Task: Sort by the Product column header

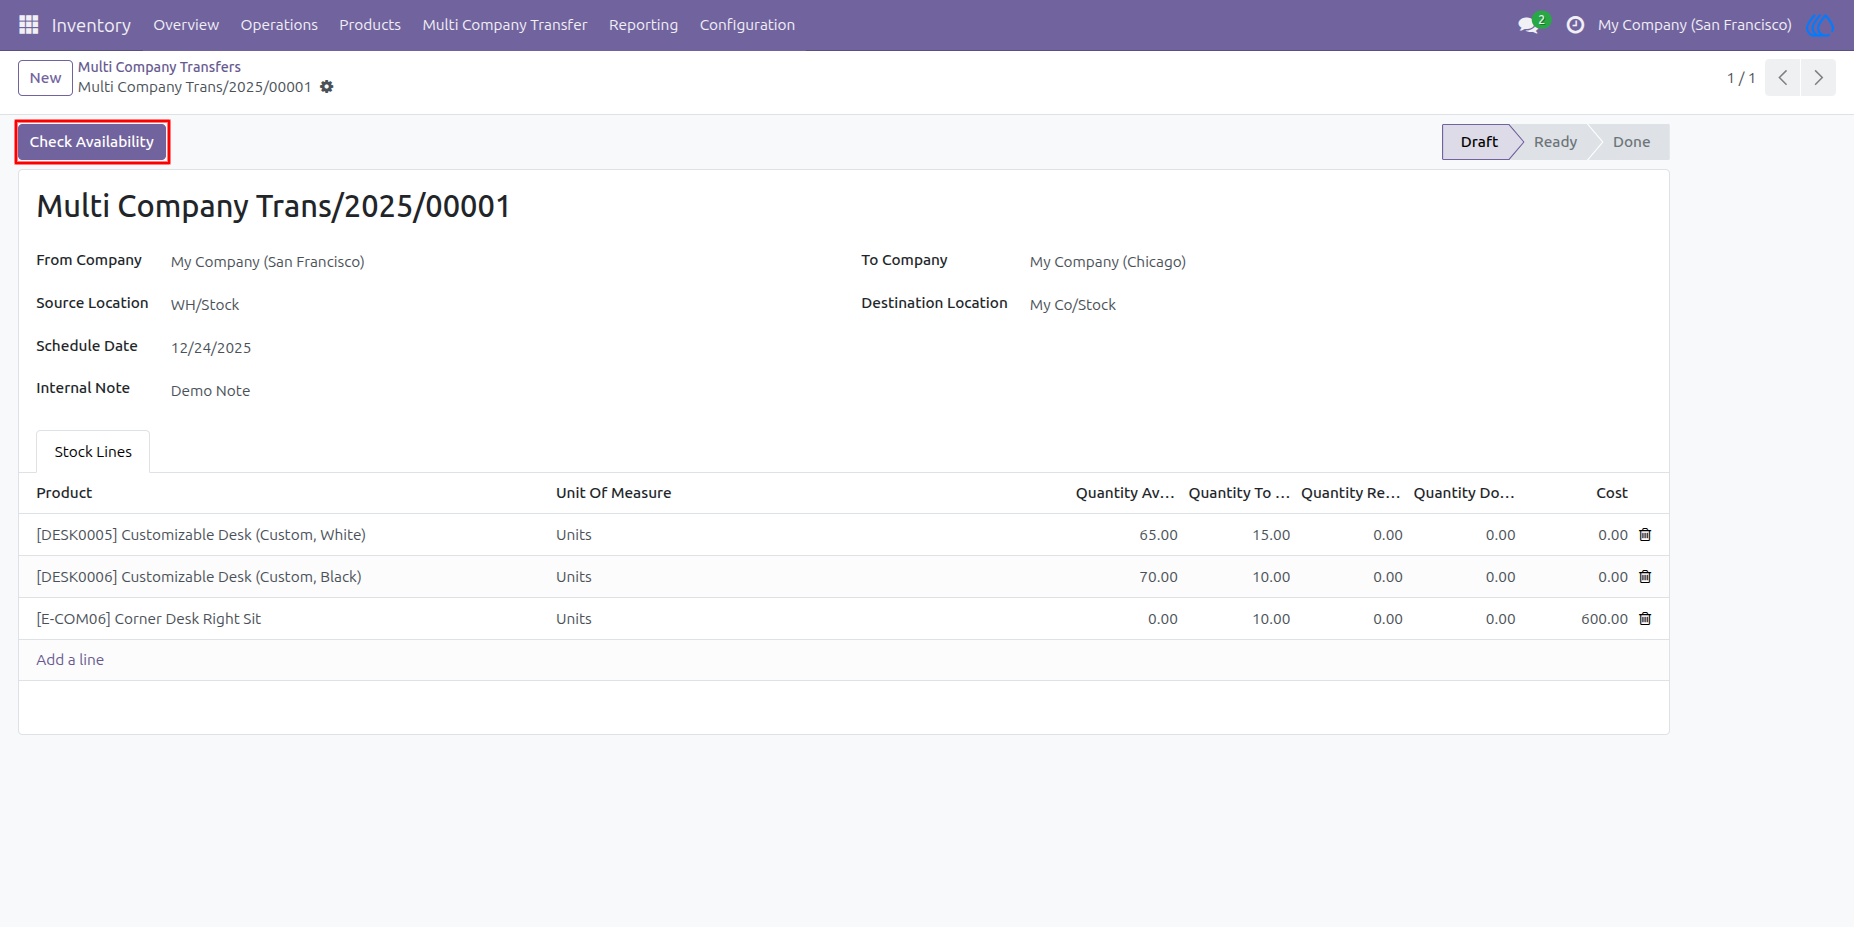Action: pos(64,493)
